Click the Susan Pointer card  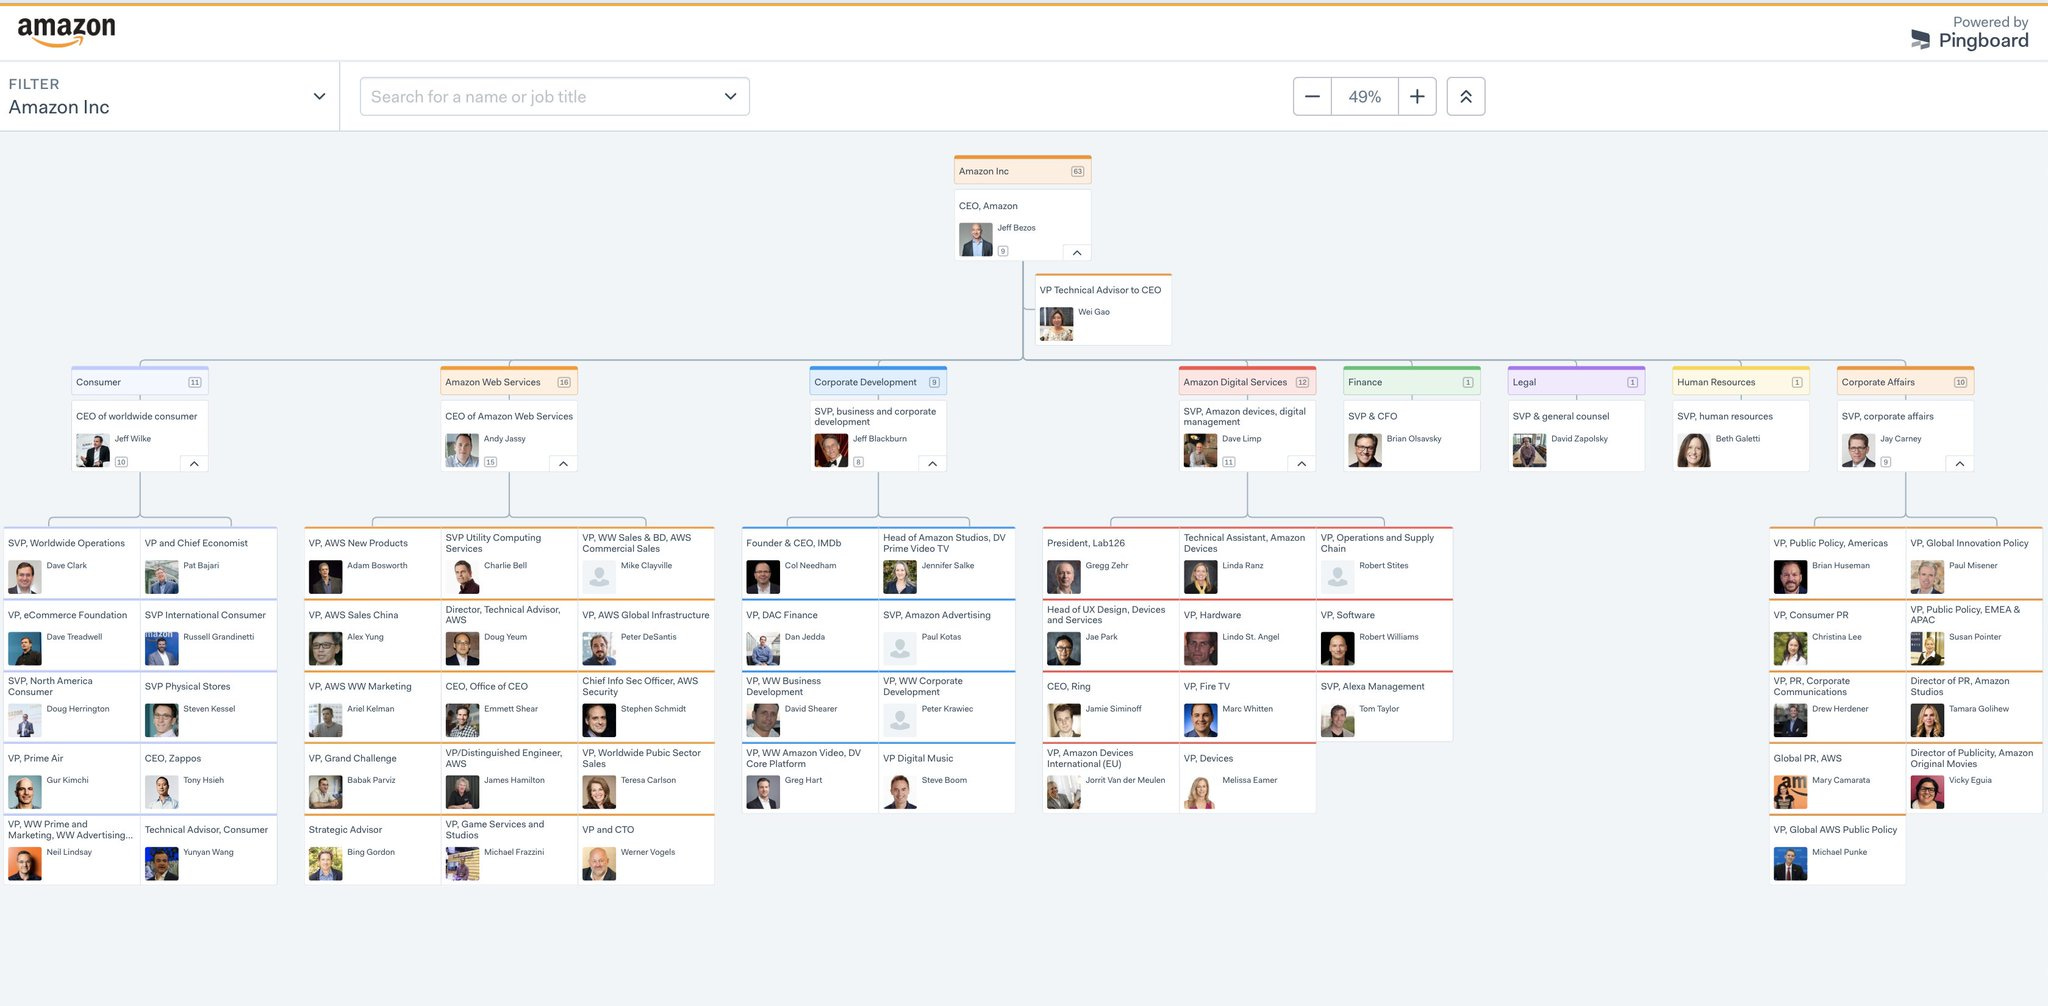tap(1974, 635)
